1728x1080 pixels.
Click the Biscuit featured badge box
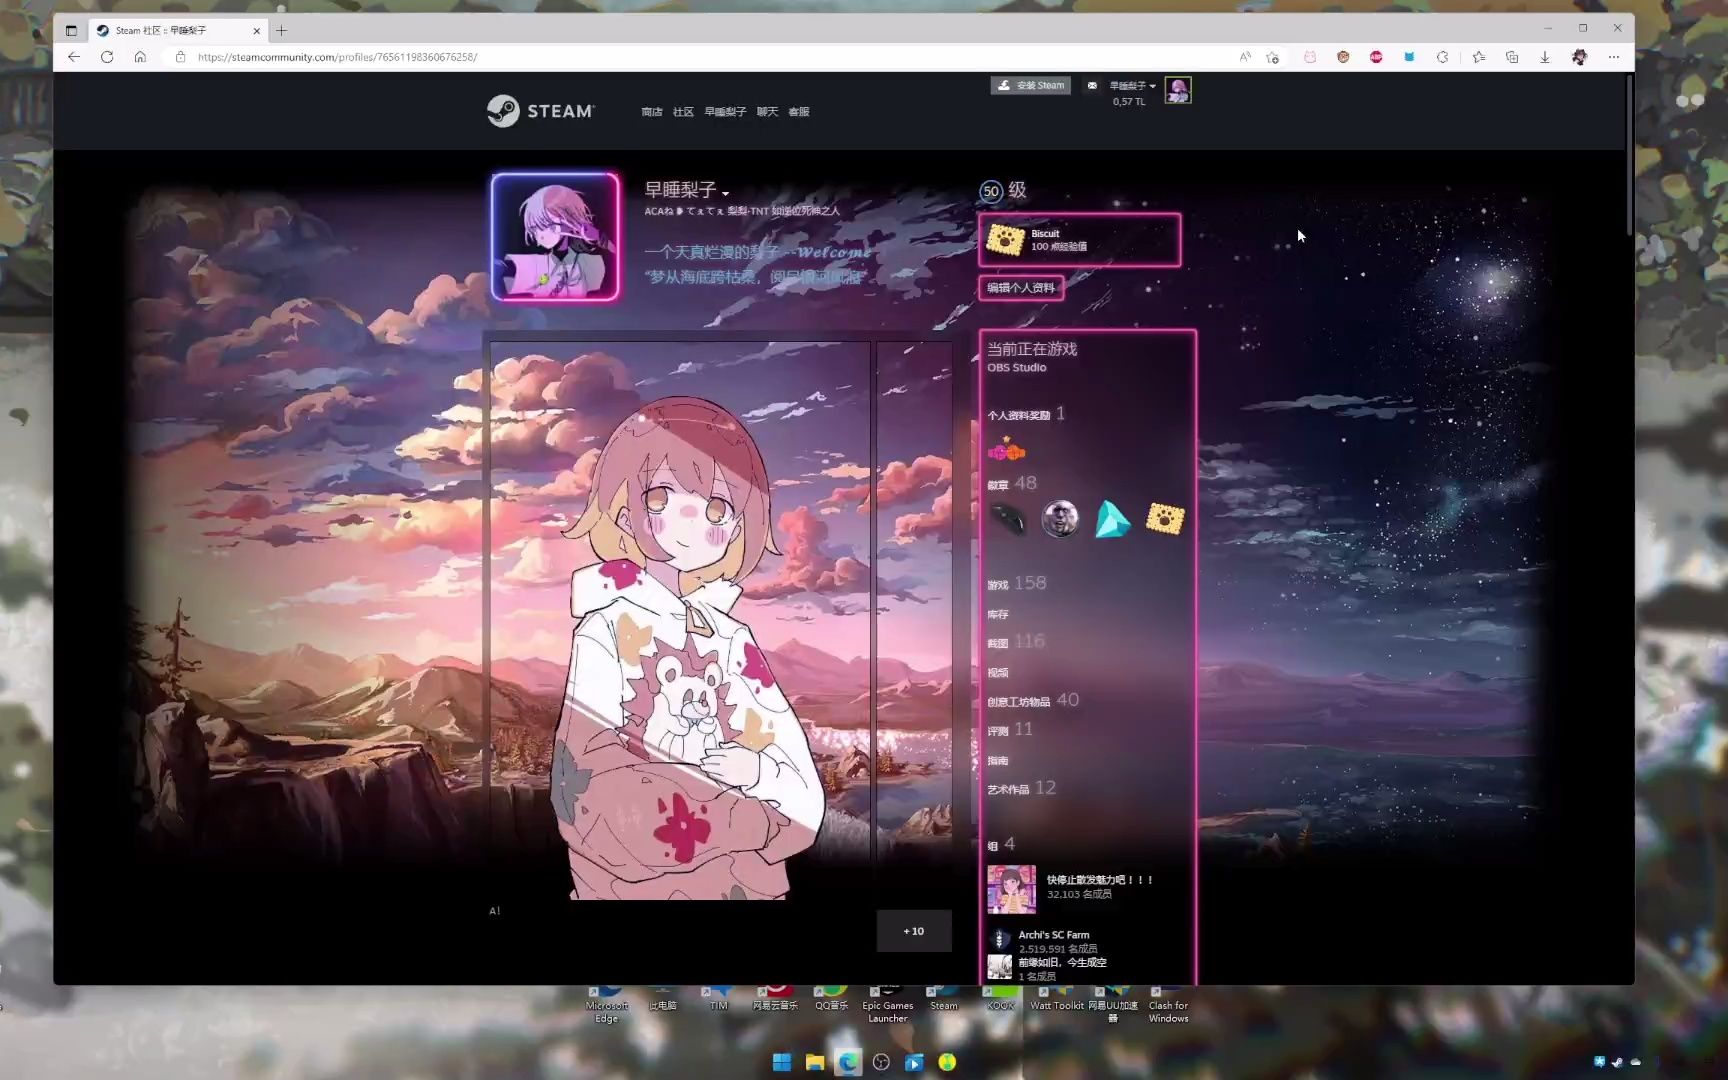pyautogui.click(x=1079, y=240)
